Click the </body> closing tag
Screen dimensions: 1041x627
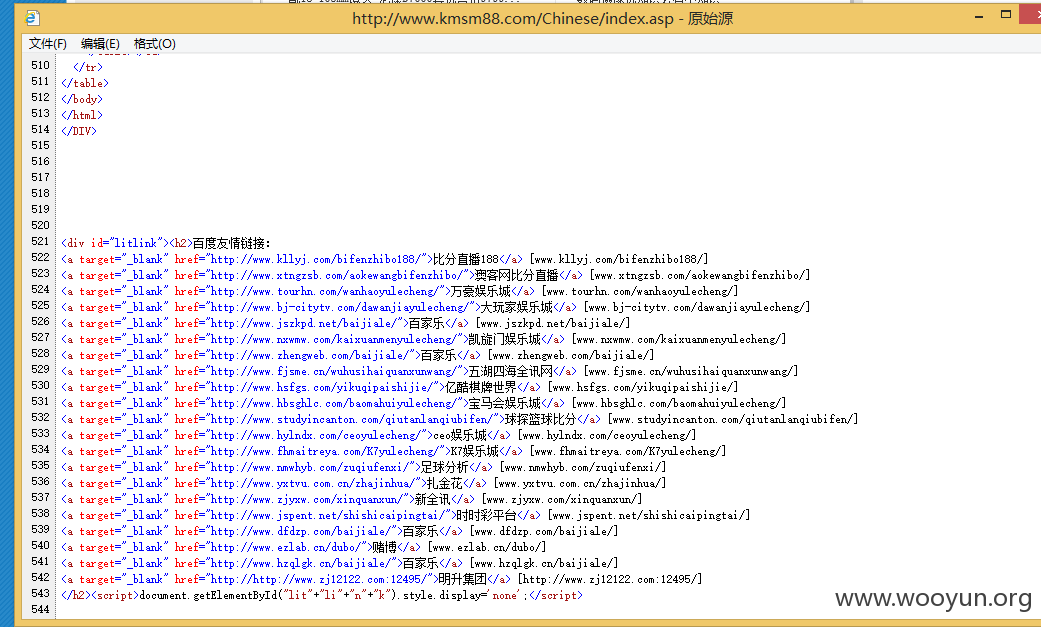(82, 99)
